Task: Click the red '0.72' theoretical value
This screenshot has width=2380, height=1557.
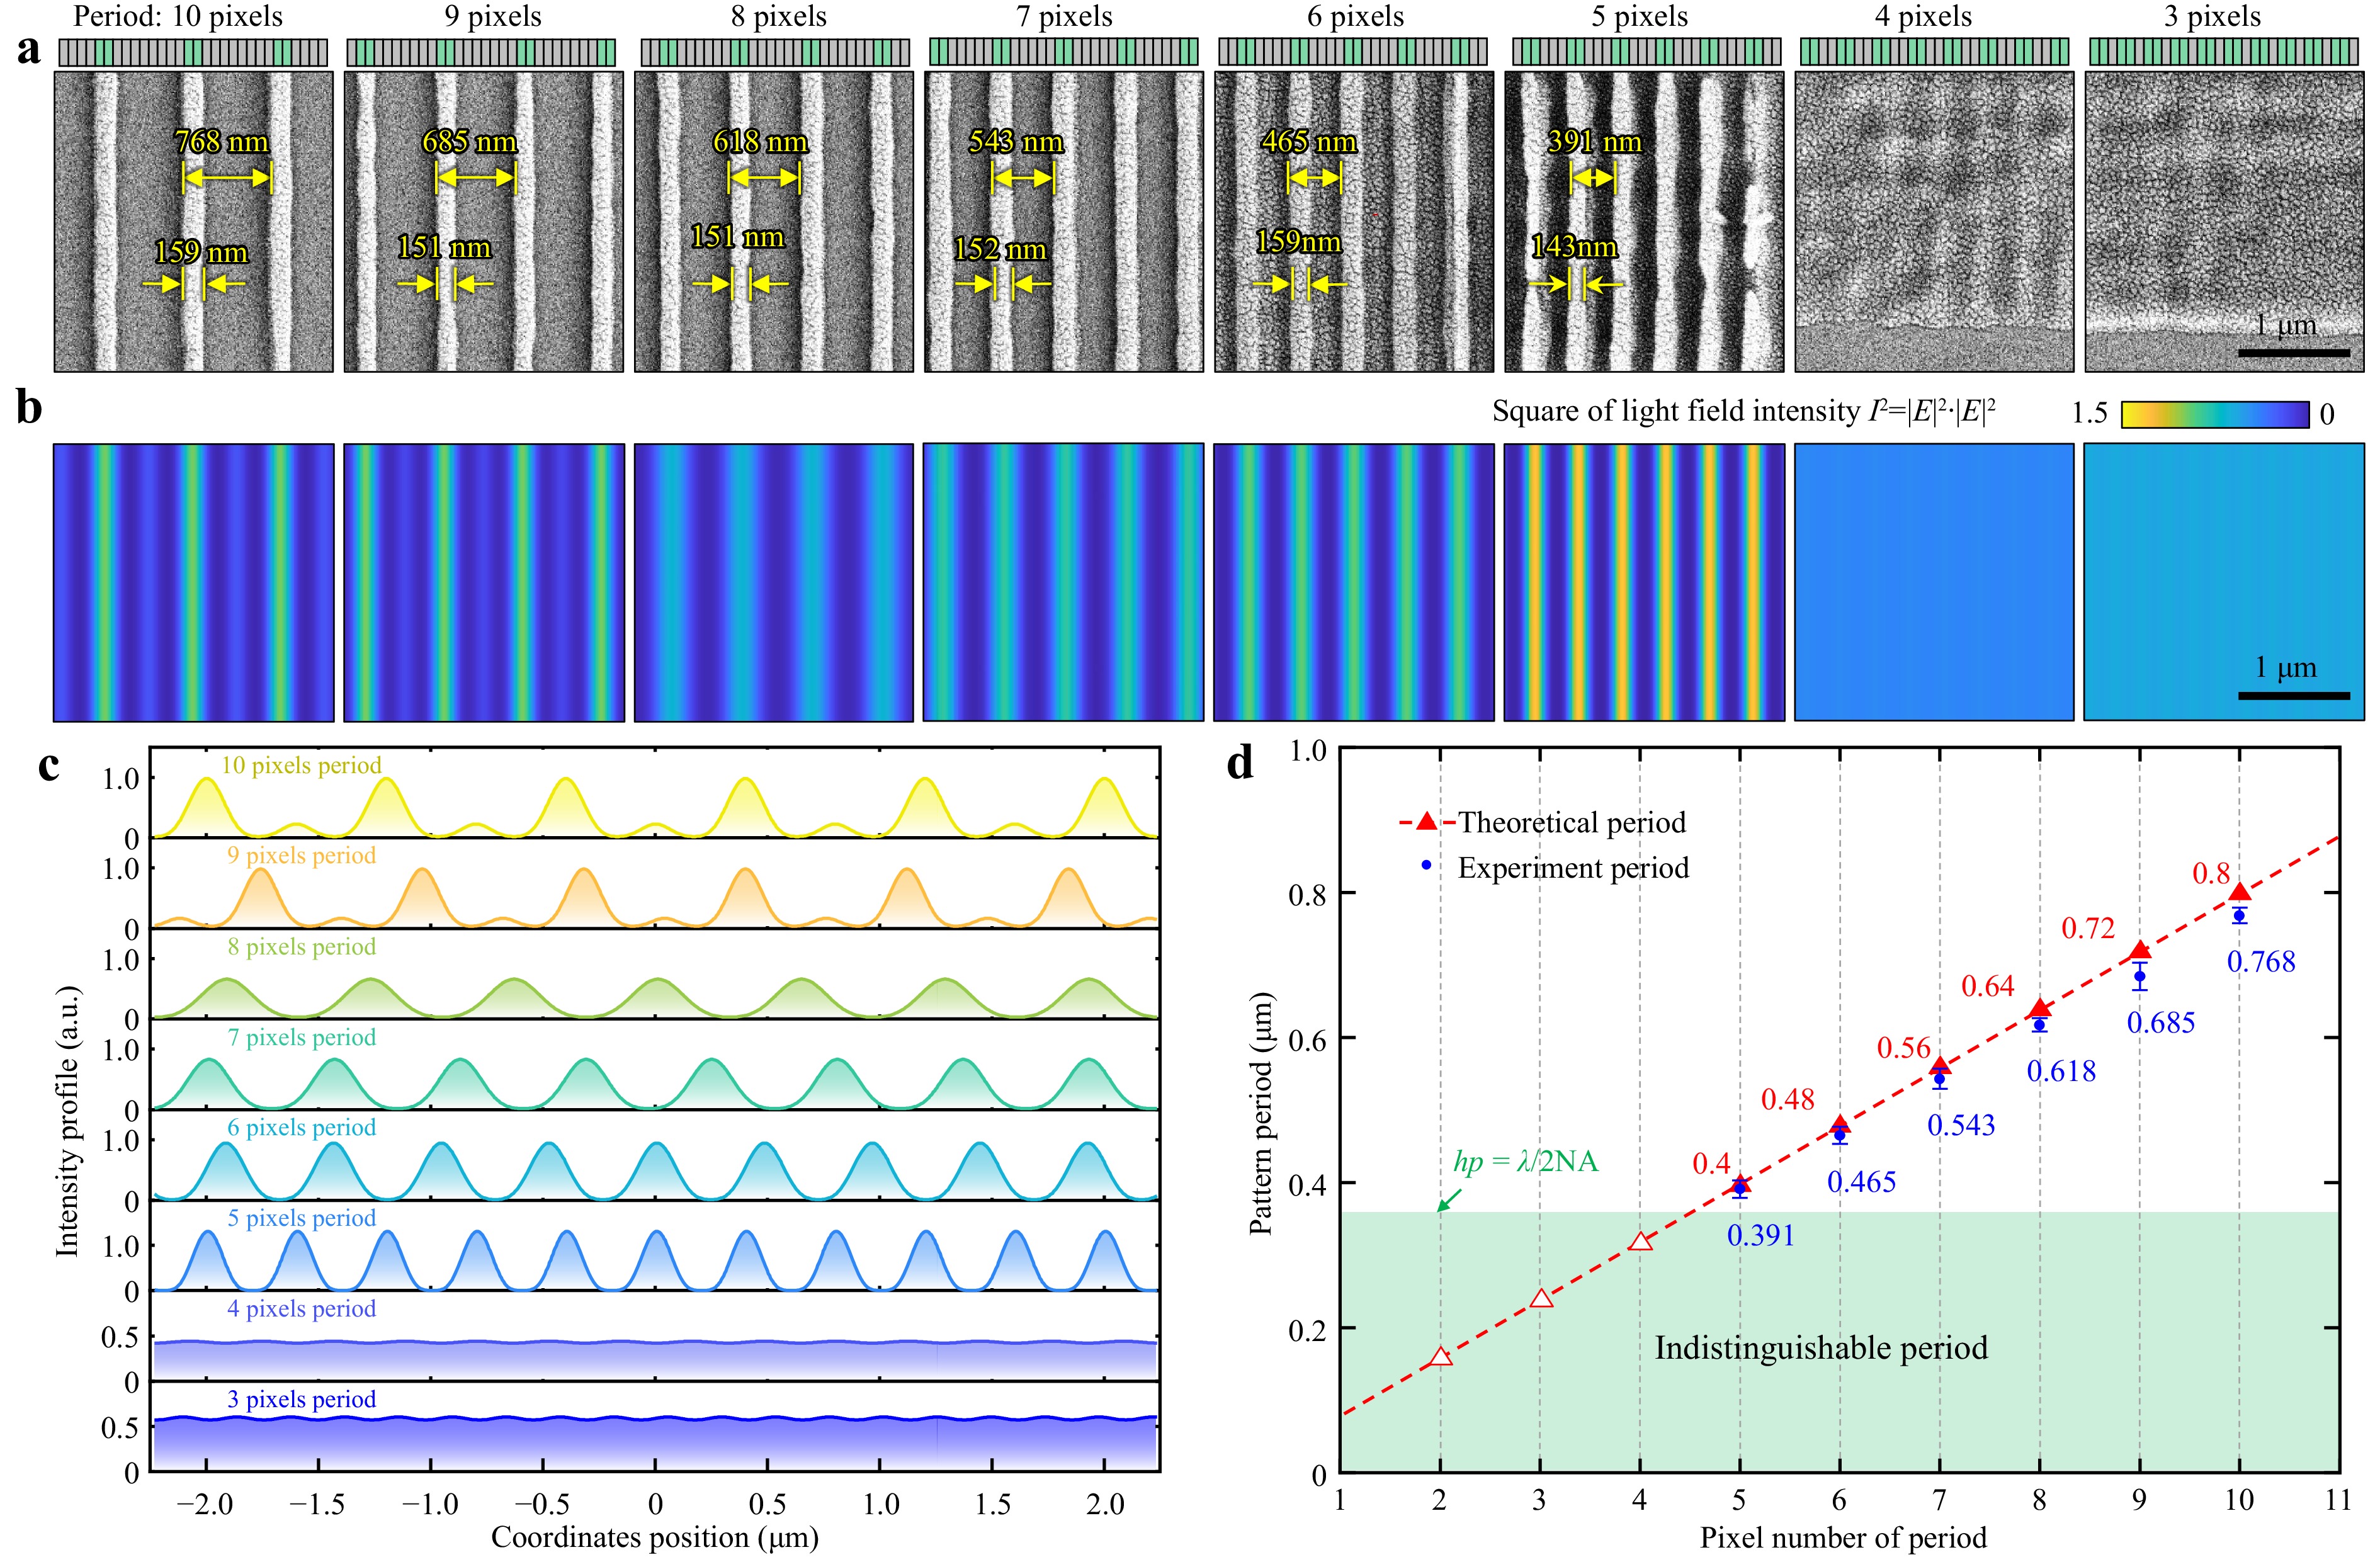Action: (x=2088, y=928)
